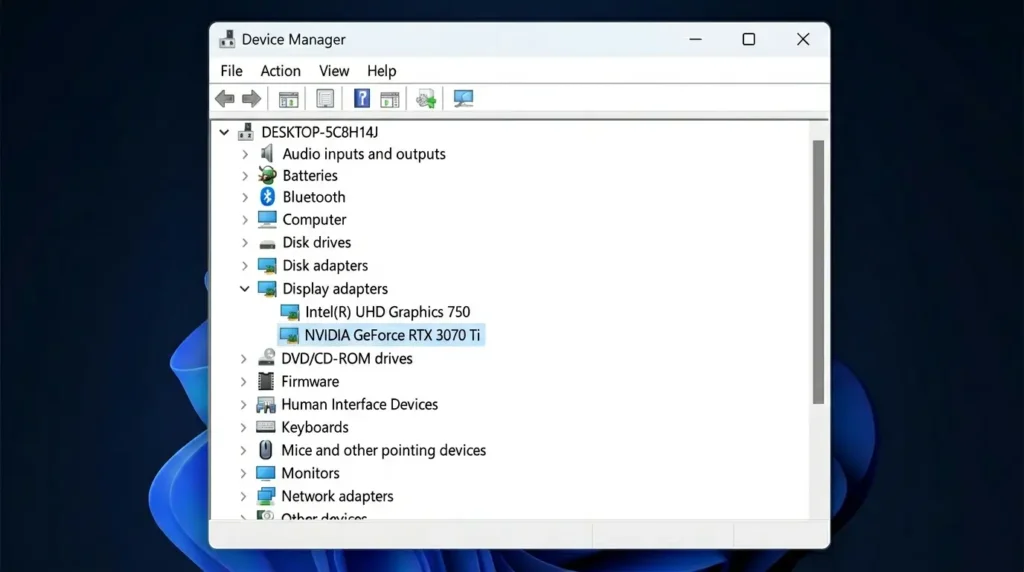The width and height of the screenshot is (1024, 572).
Task: Select the Bluetooth label
Action: point(313,197)
